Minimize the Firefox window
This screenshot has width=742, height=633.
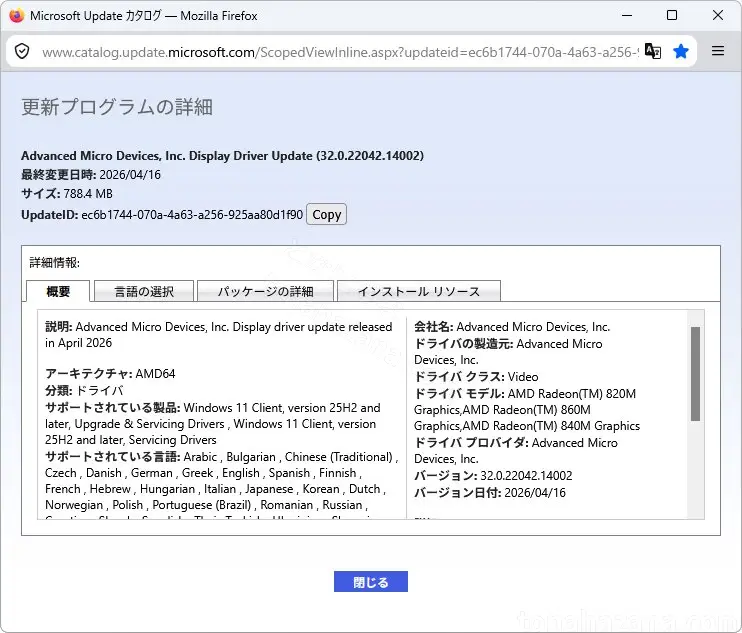coord(627,16)
